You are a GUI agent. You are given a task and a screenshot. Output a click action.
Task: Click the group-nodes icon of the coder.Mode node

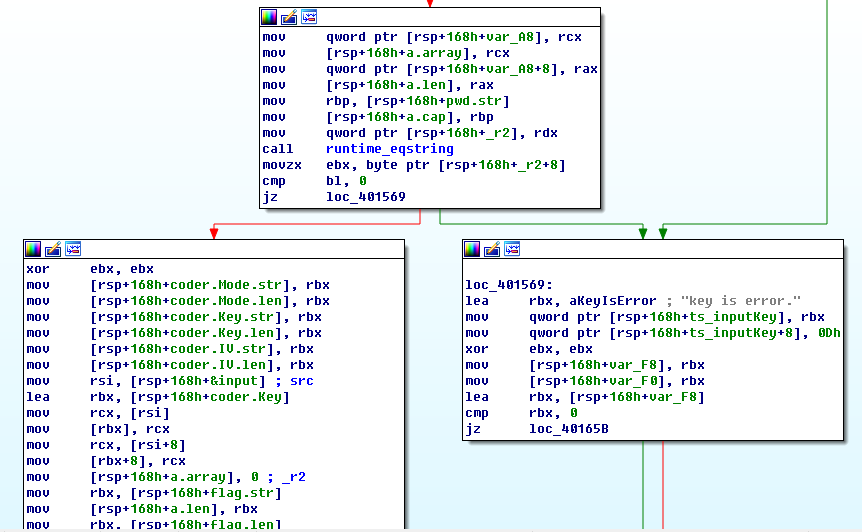[73, 249]
